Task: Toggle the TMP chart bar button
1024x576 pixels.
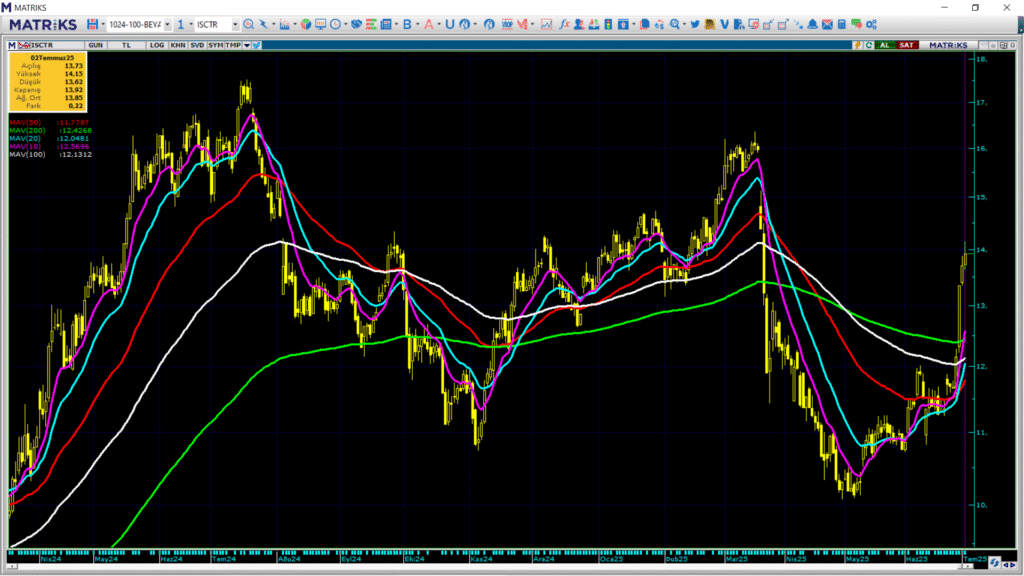Action: point(233,45)
